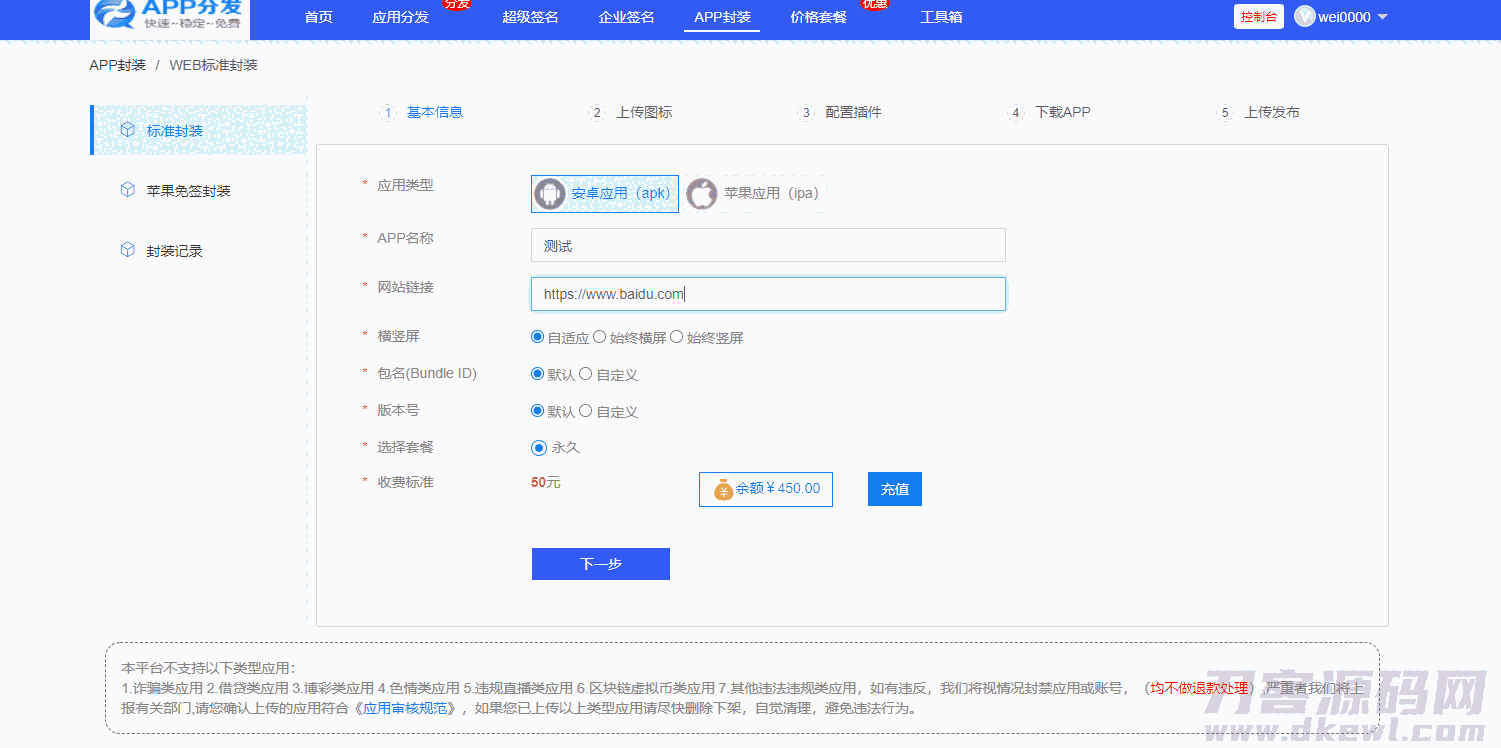This screenshot has height=748, width=1501.
Task: Expand the wei0000 account dropdown arrow
Action: [x=1383, y=17]
